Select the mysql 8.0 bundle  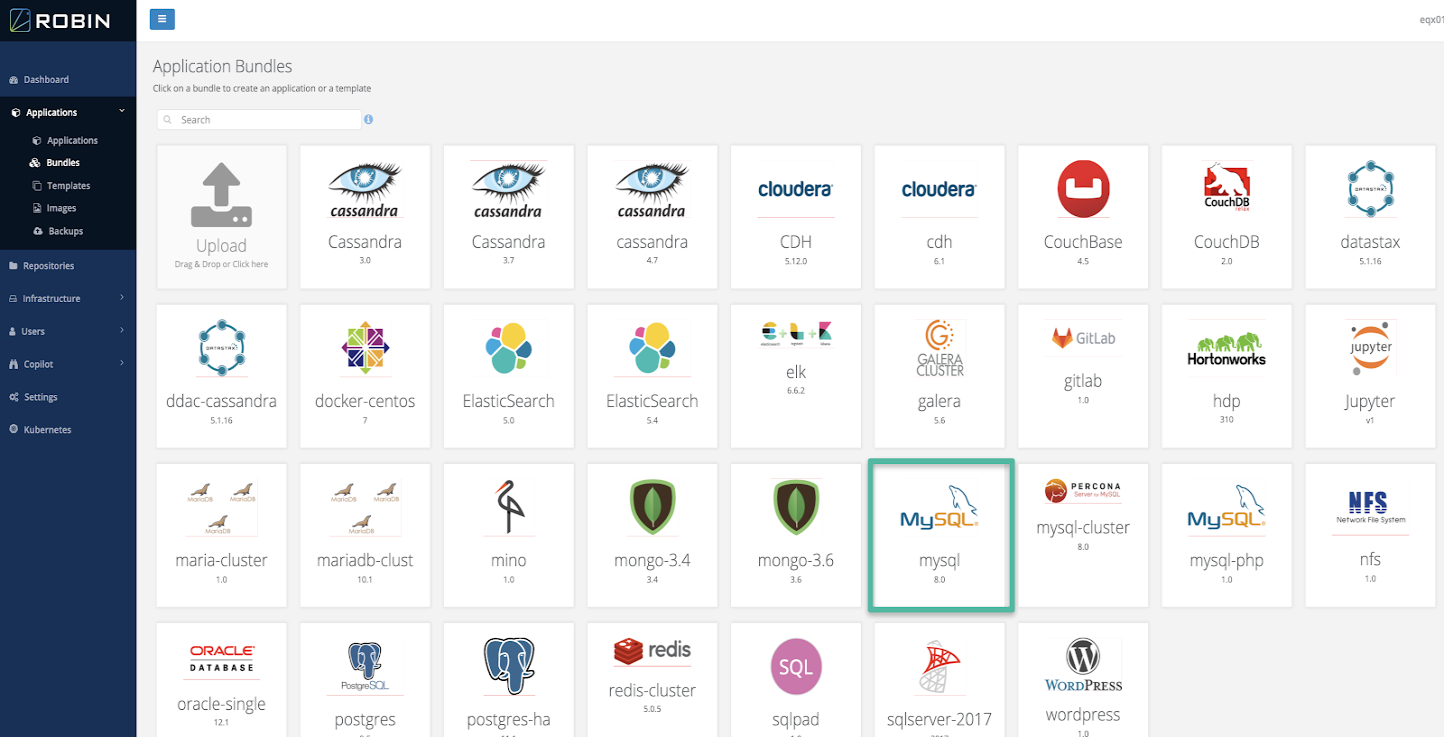coord(940,535)
